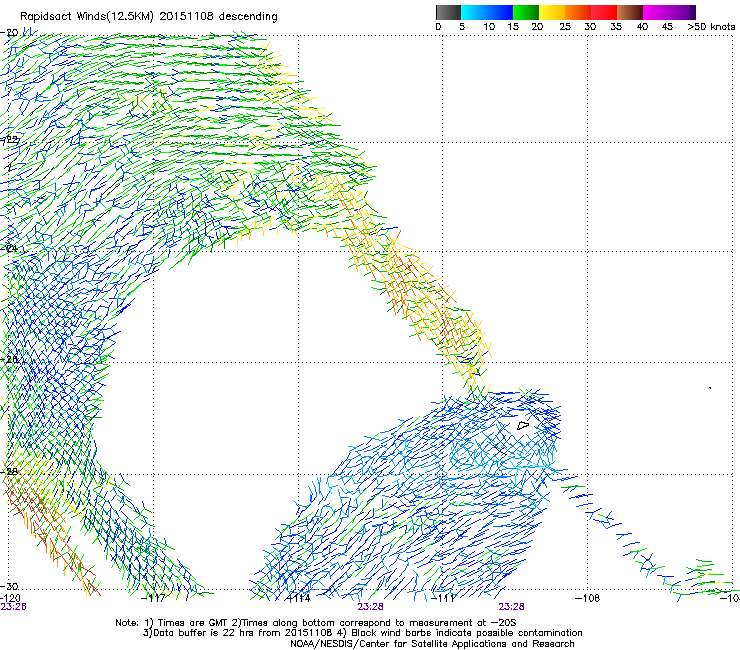740x650 pixels.
Task: Click the '-20' latitude axis label
Action: pyautogui.click(x=9, y=33)
